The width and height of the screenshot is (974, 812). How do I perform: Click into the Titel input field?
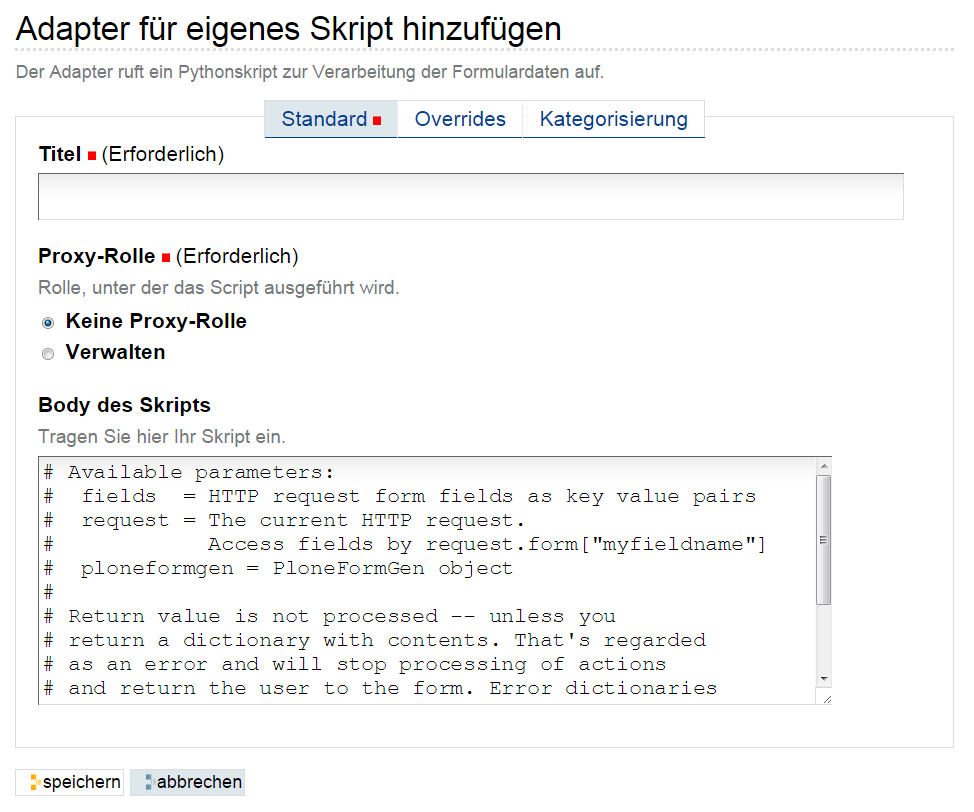(470, 196)
